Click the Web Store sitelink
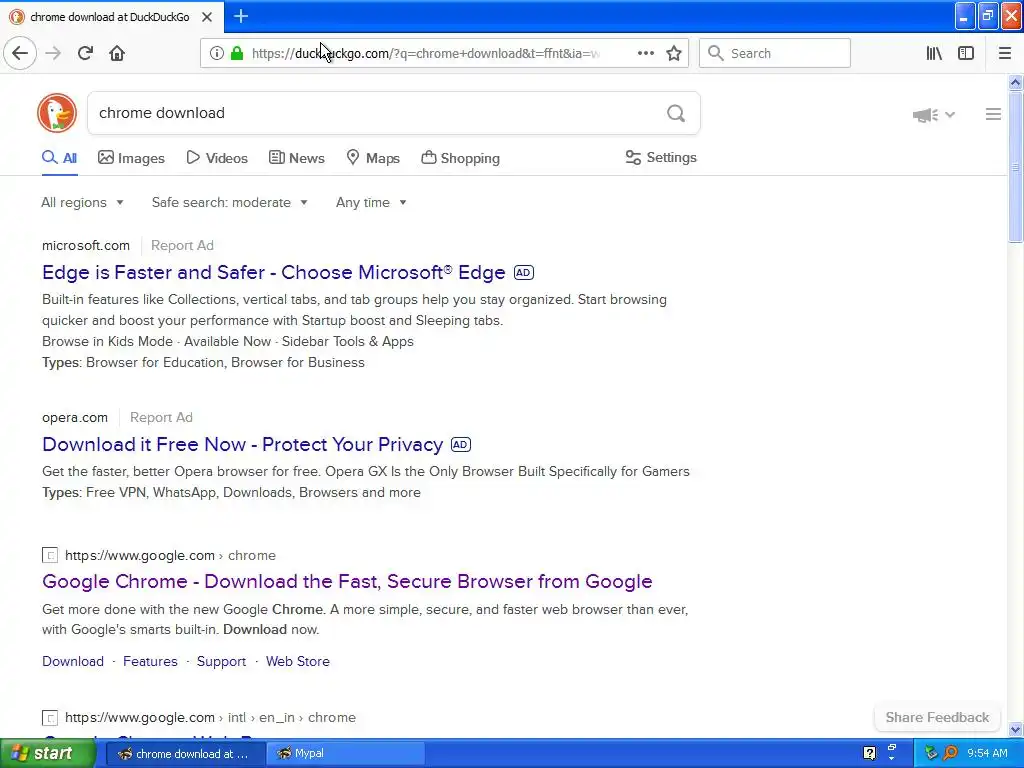Screen dimensions: 1024x768 pos(298,662)
